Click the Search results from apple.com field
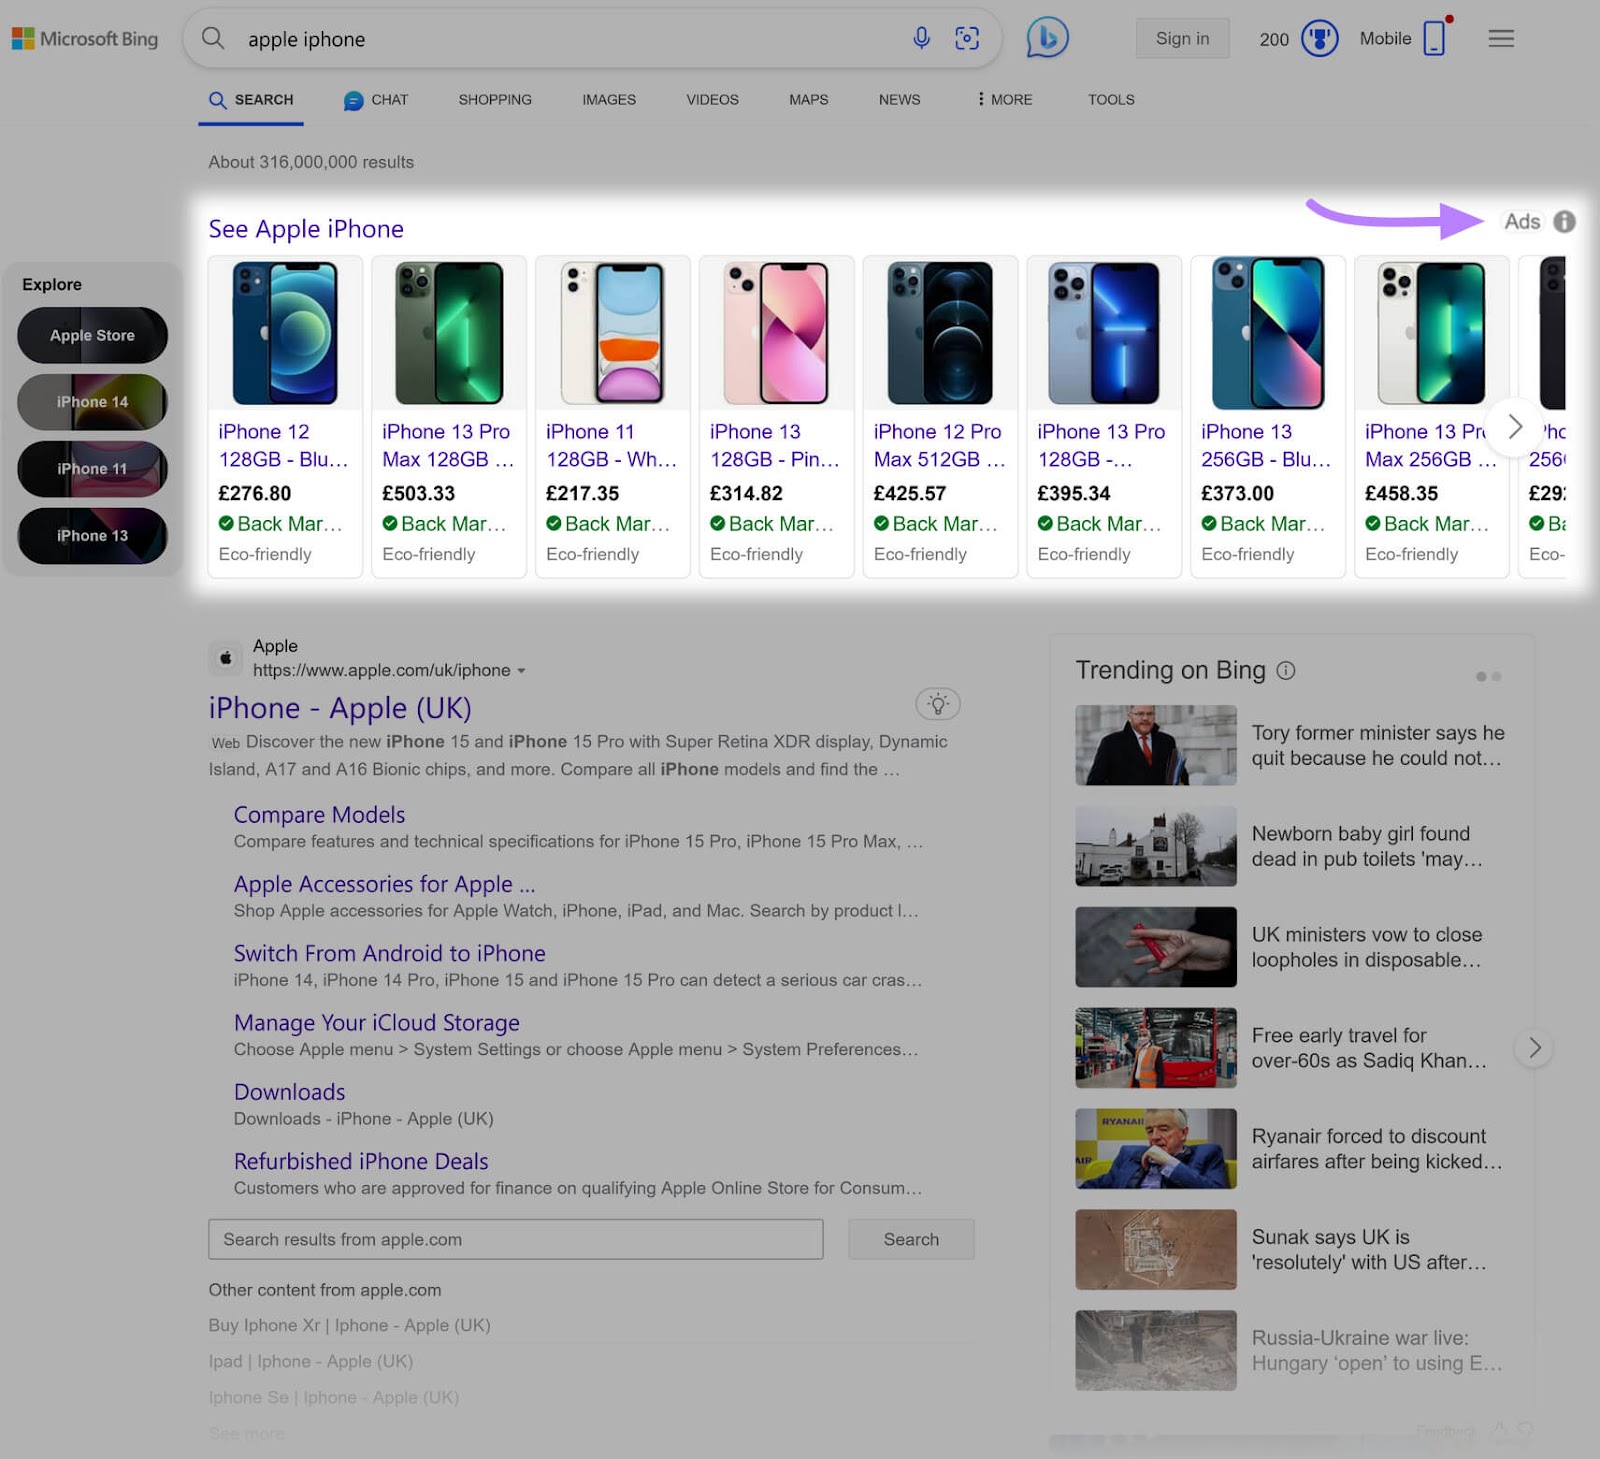 [x=515, y=1239]
